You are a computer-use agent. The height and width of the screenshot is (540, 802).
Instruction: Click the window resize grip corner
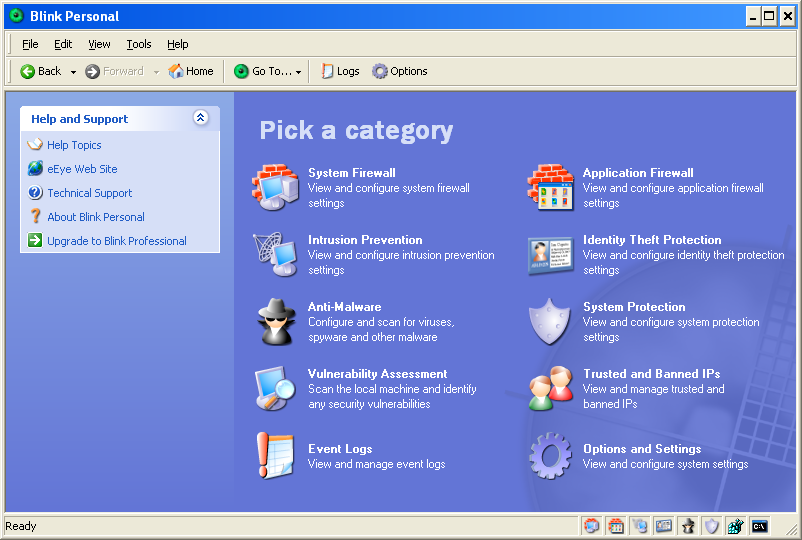[791, 529]
